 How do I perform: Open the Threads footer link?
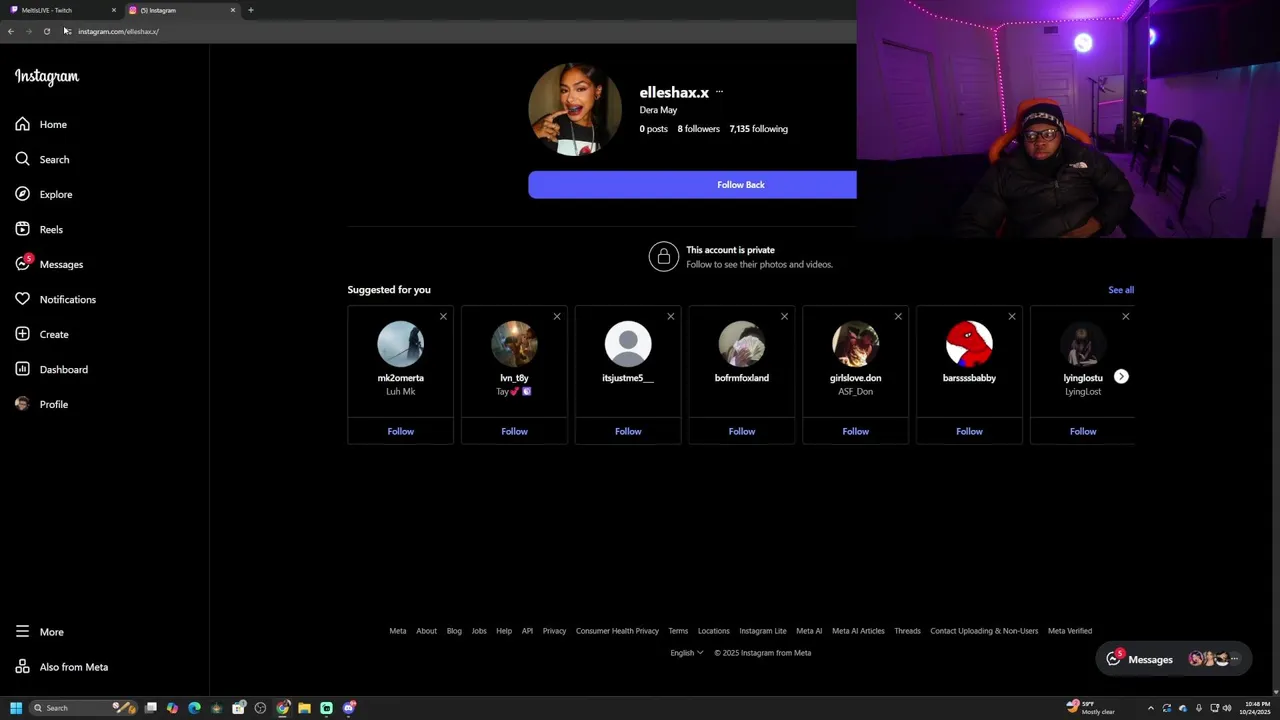point(907,631)
